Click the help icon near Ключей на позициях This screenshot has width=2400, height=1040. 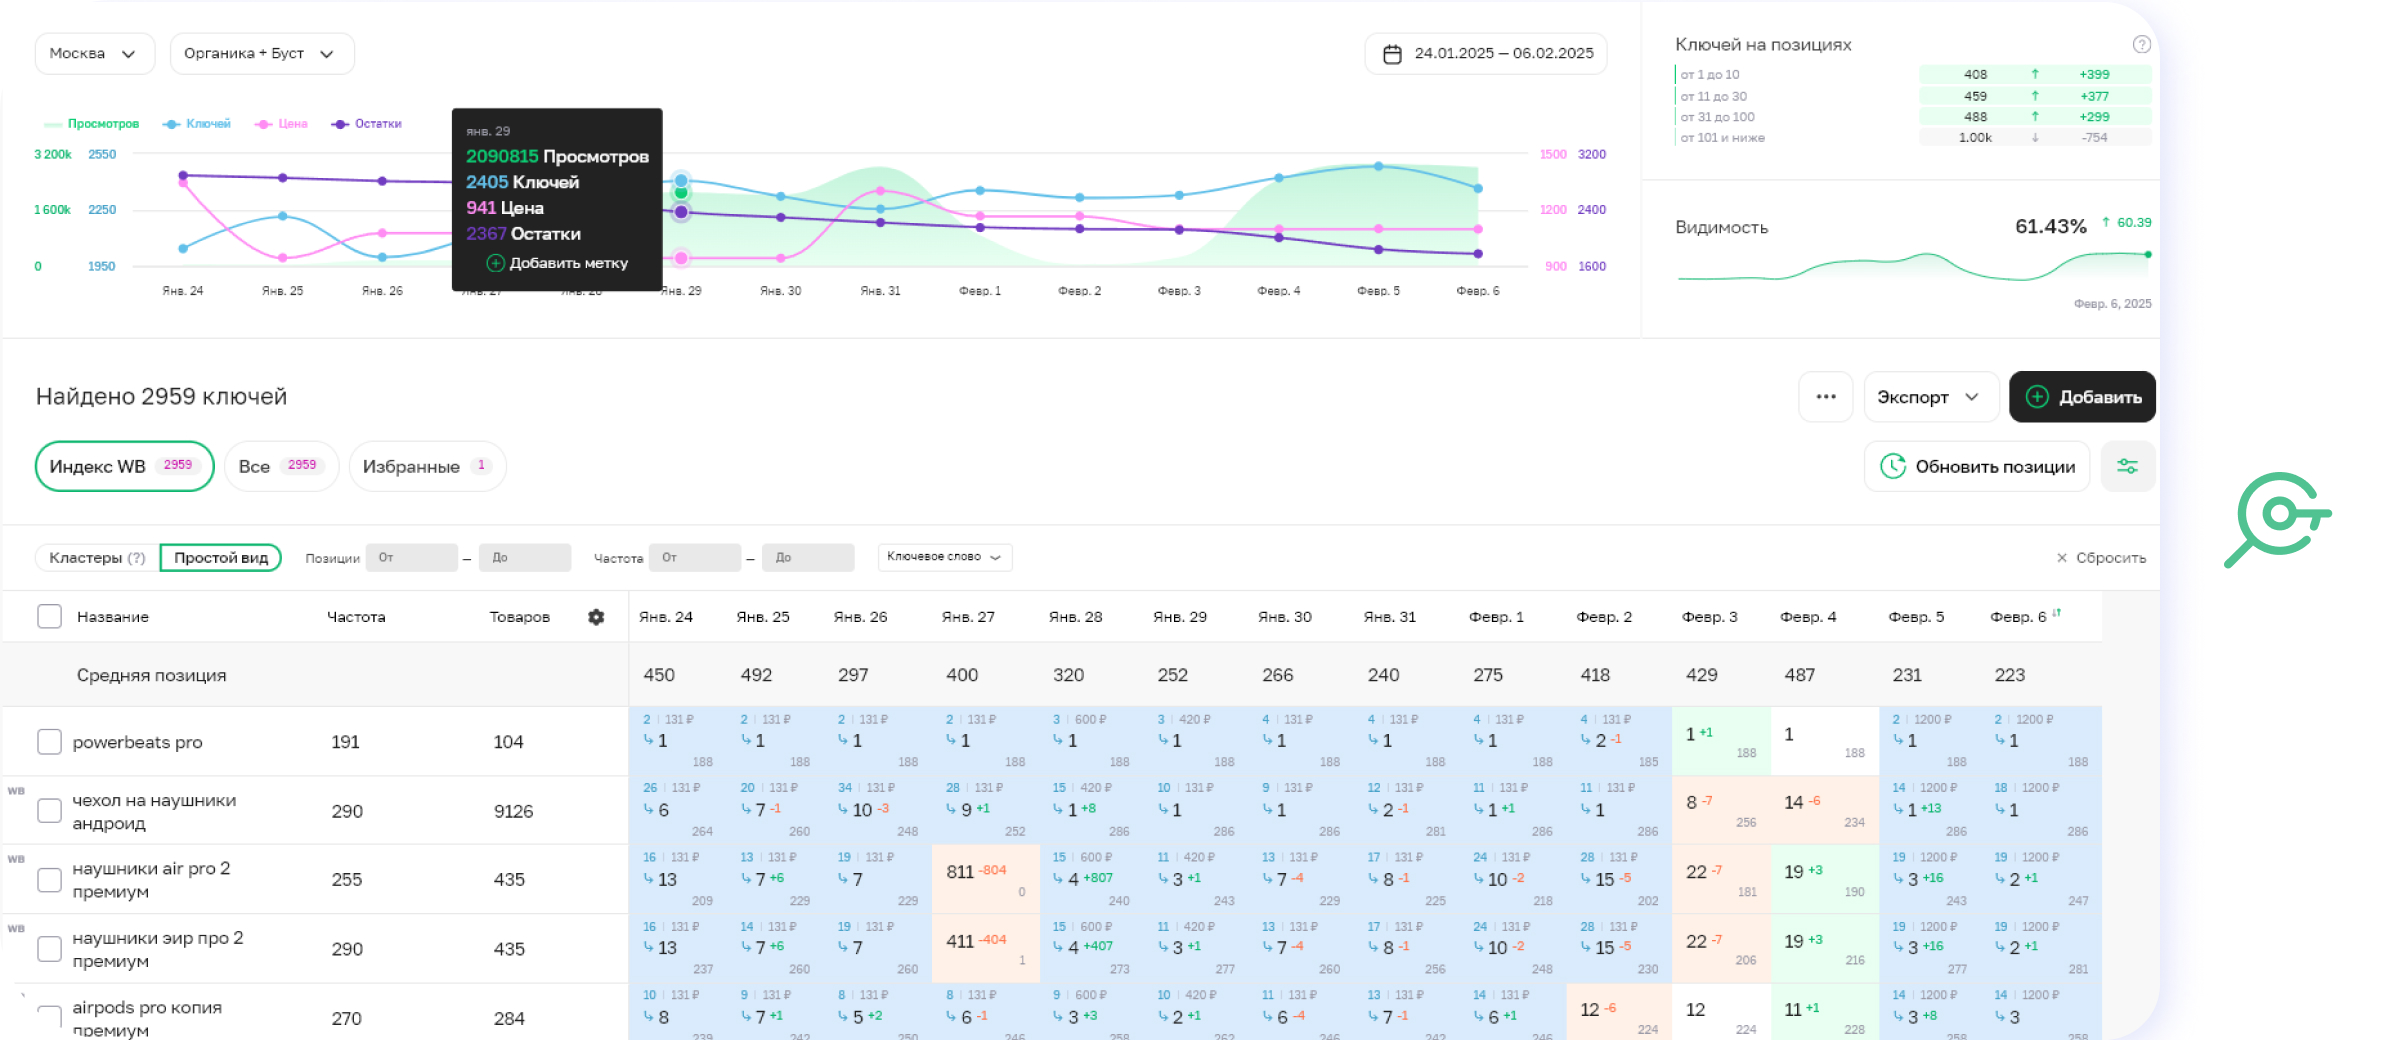point(2141,44)
